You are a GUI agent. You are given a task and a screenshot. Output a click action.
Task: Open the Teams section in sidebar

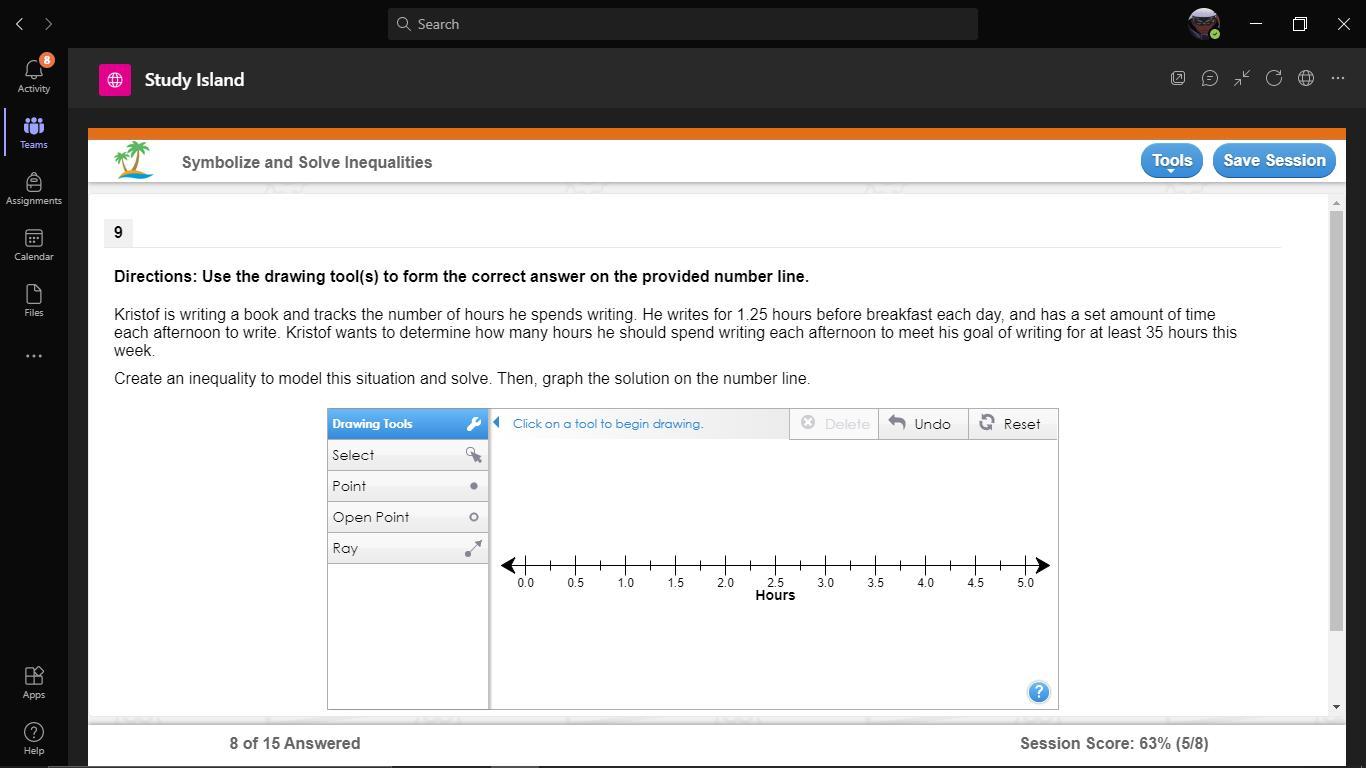click(x=34, y=132)
